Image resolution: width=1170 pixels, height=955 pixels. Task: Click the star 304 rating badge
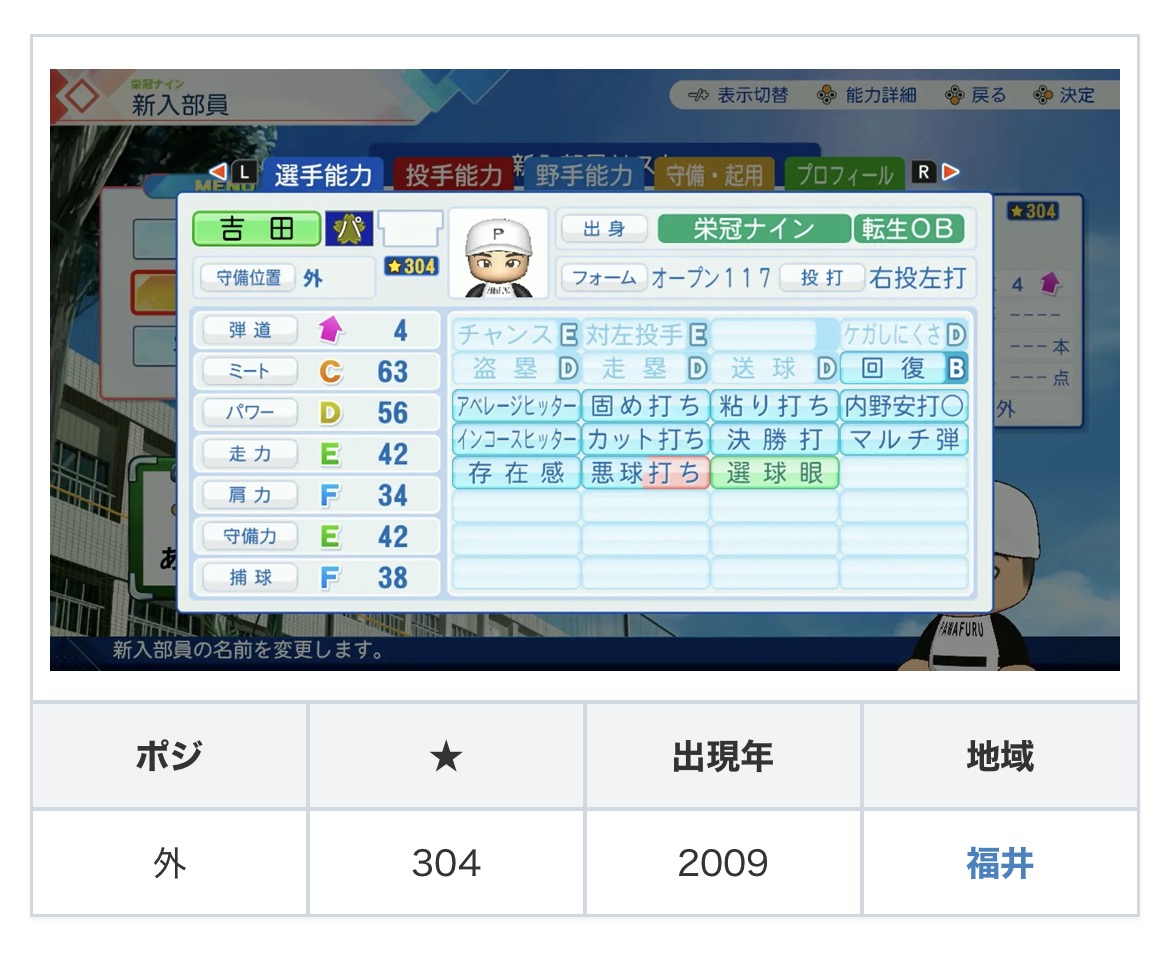pos(410,266)
